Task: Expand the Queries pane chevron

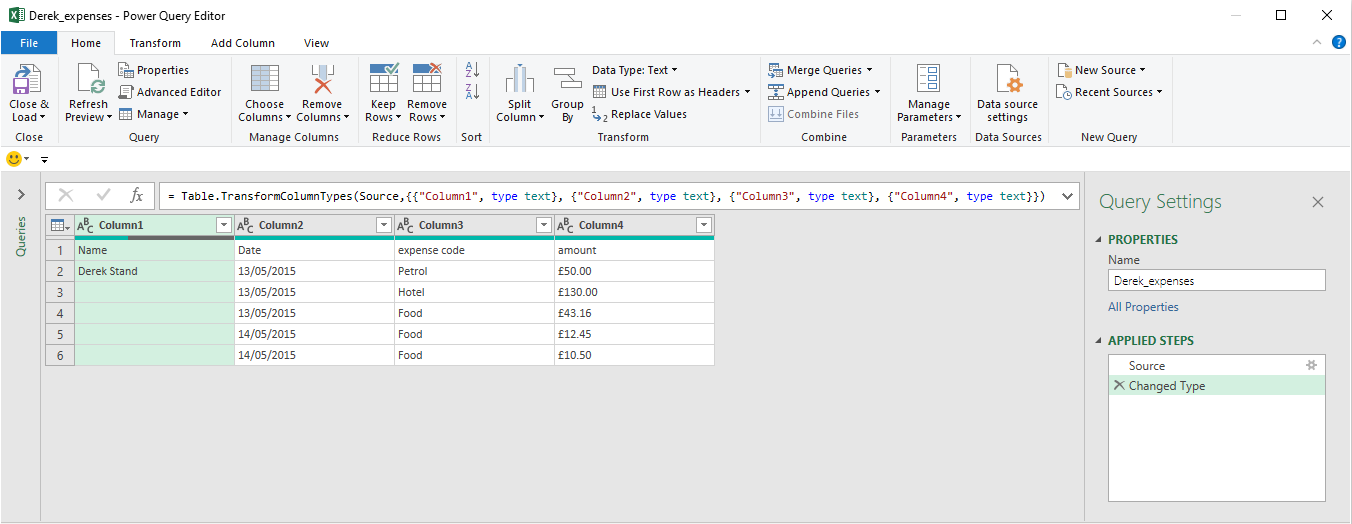Action: (x=21, y=195)
